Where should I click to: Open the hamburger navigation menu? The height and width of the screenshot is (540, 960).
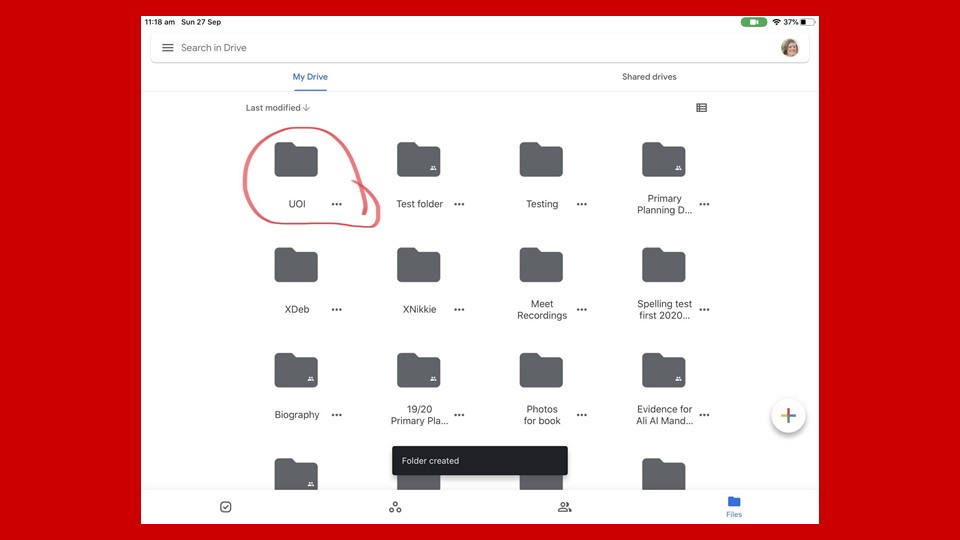point(168,48)
